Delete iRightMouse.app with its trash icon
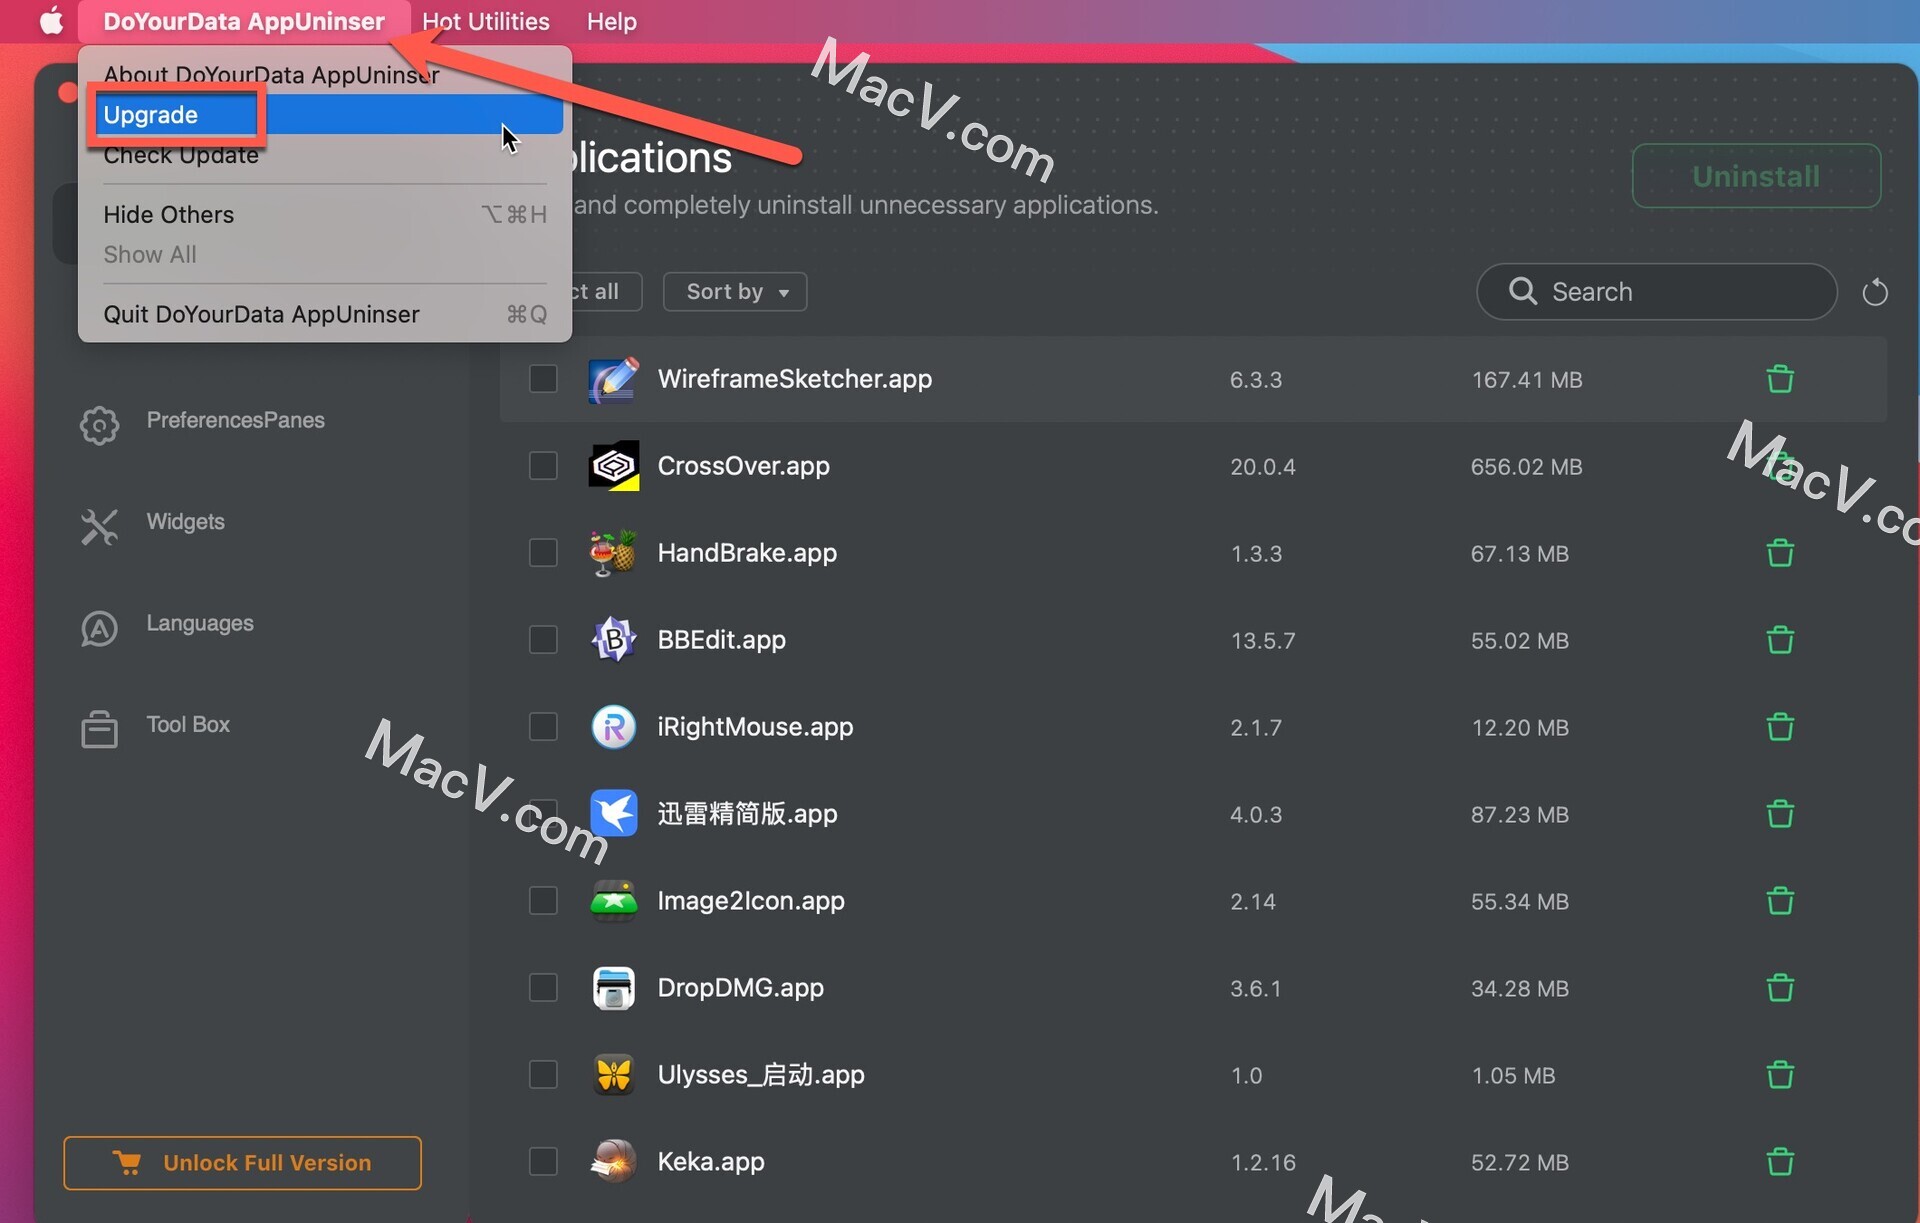Screen dimensions: 1920x1223 1779,727
